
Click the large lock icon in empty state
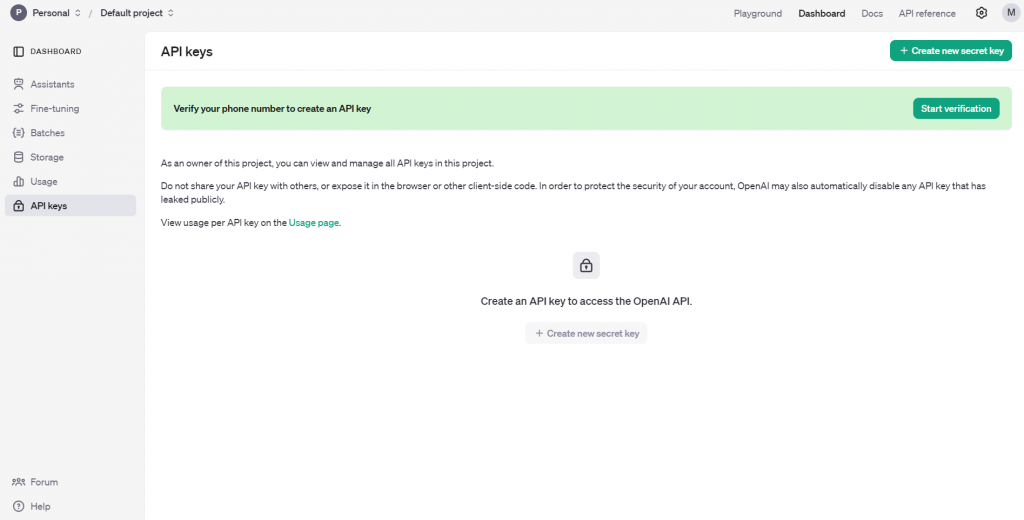tap(586, 265)
